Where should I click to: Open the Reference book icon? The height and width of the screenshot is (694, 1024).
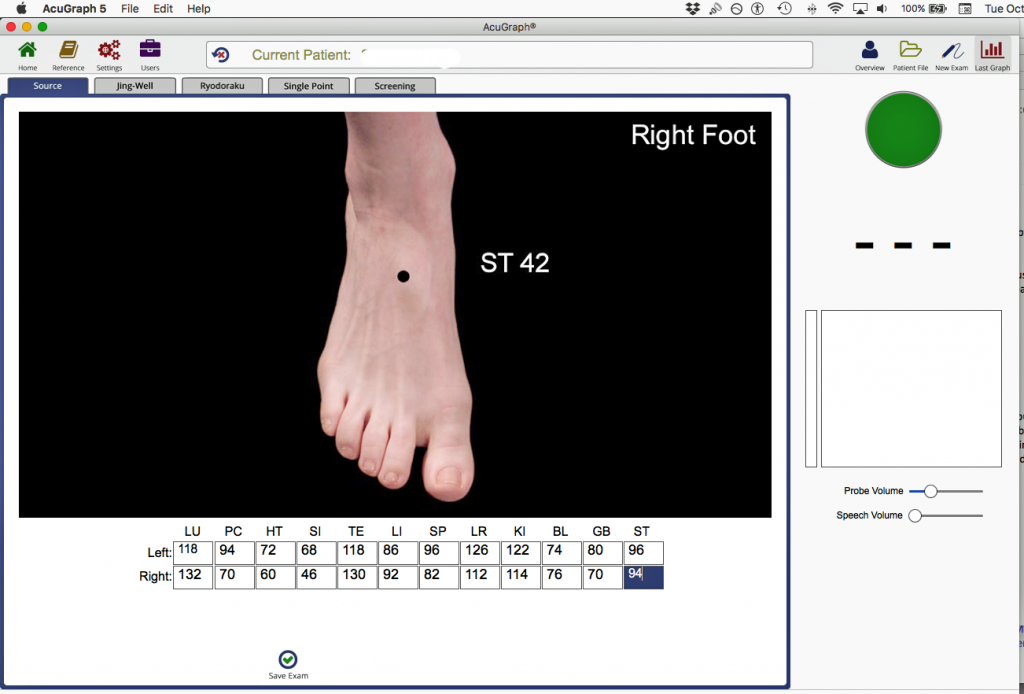pos(68,55)
